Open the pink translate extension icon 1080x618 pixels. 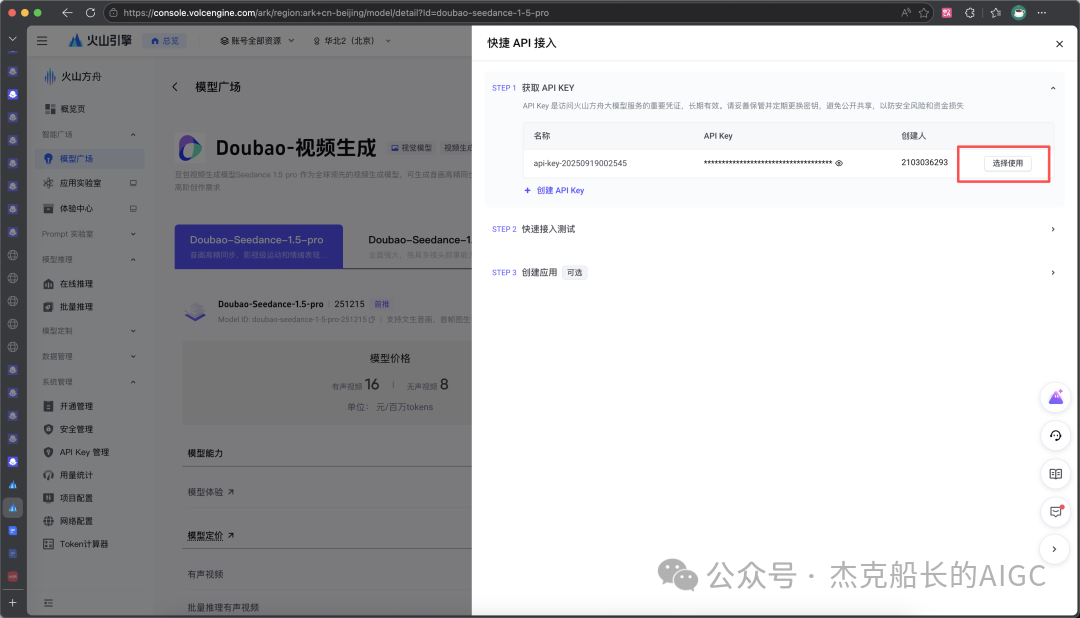(x=947, y=12)
